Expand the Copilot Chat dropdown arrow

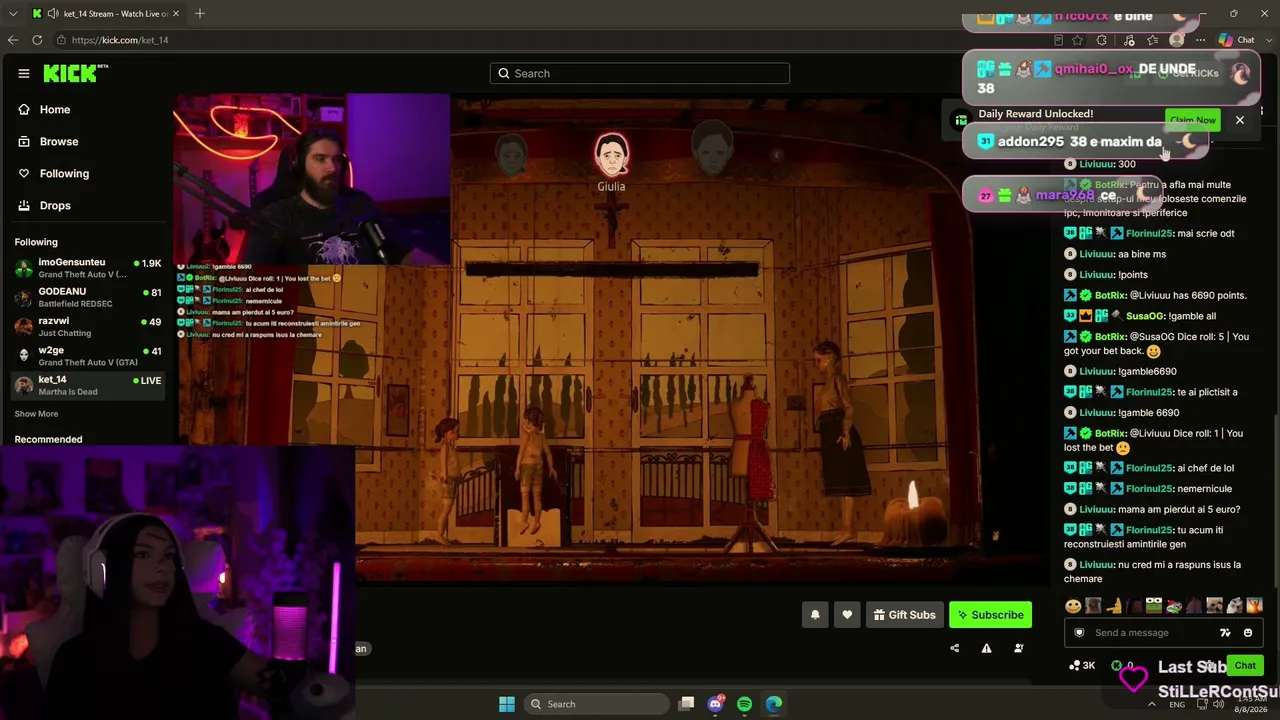[1267, 40]
